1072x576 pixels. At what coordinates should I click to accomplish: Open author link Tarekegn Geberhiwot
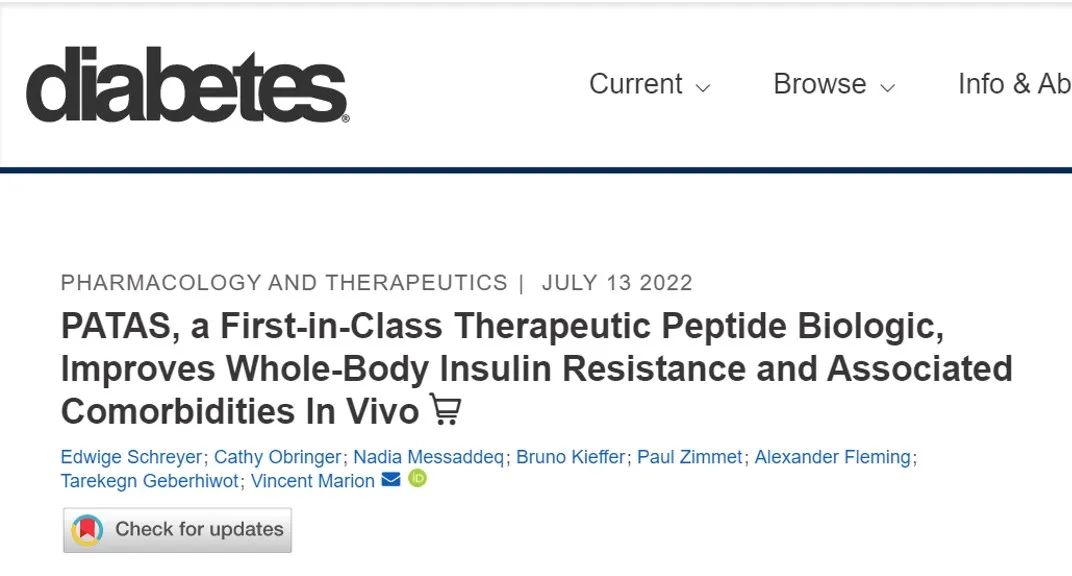pos(149,481)
